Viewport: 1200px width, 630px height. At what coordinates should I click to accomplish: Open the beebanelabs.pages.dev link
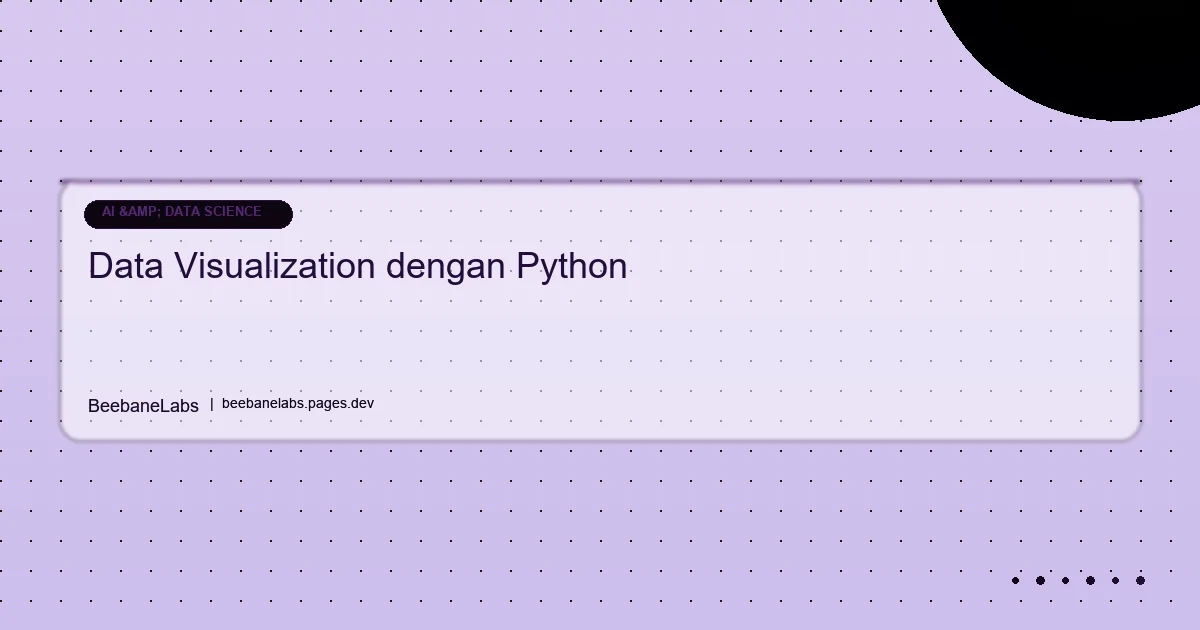point(298,404)
